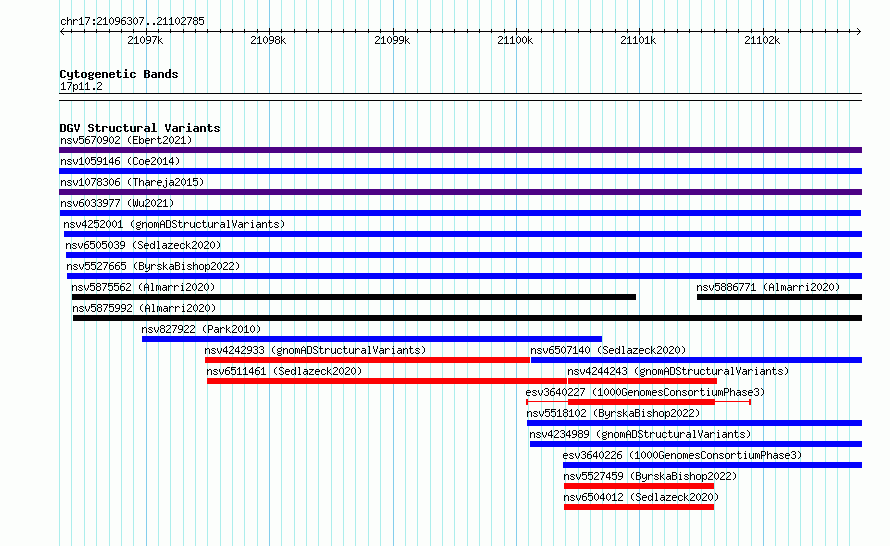
Task: Select the red bar under nsv6504012
Action: 639,507
